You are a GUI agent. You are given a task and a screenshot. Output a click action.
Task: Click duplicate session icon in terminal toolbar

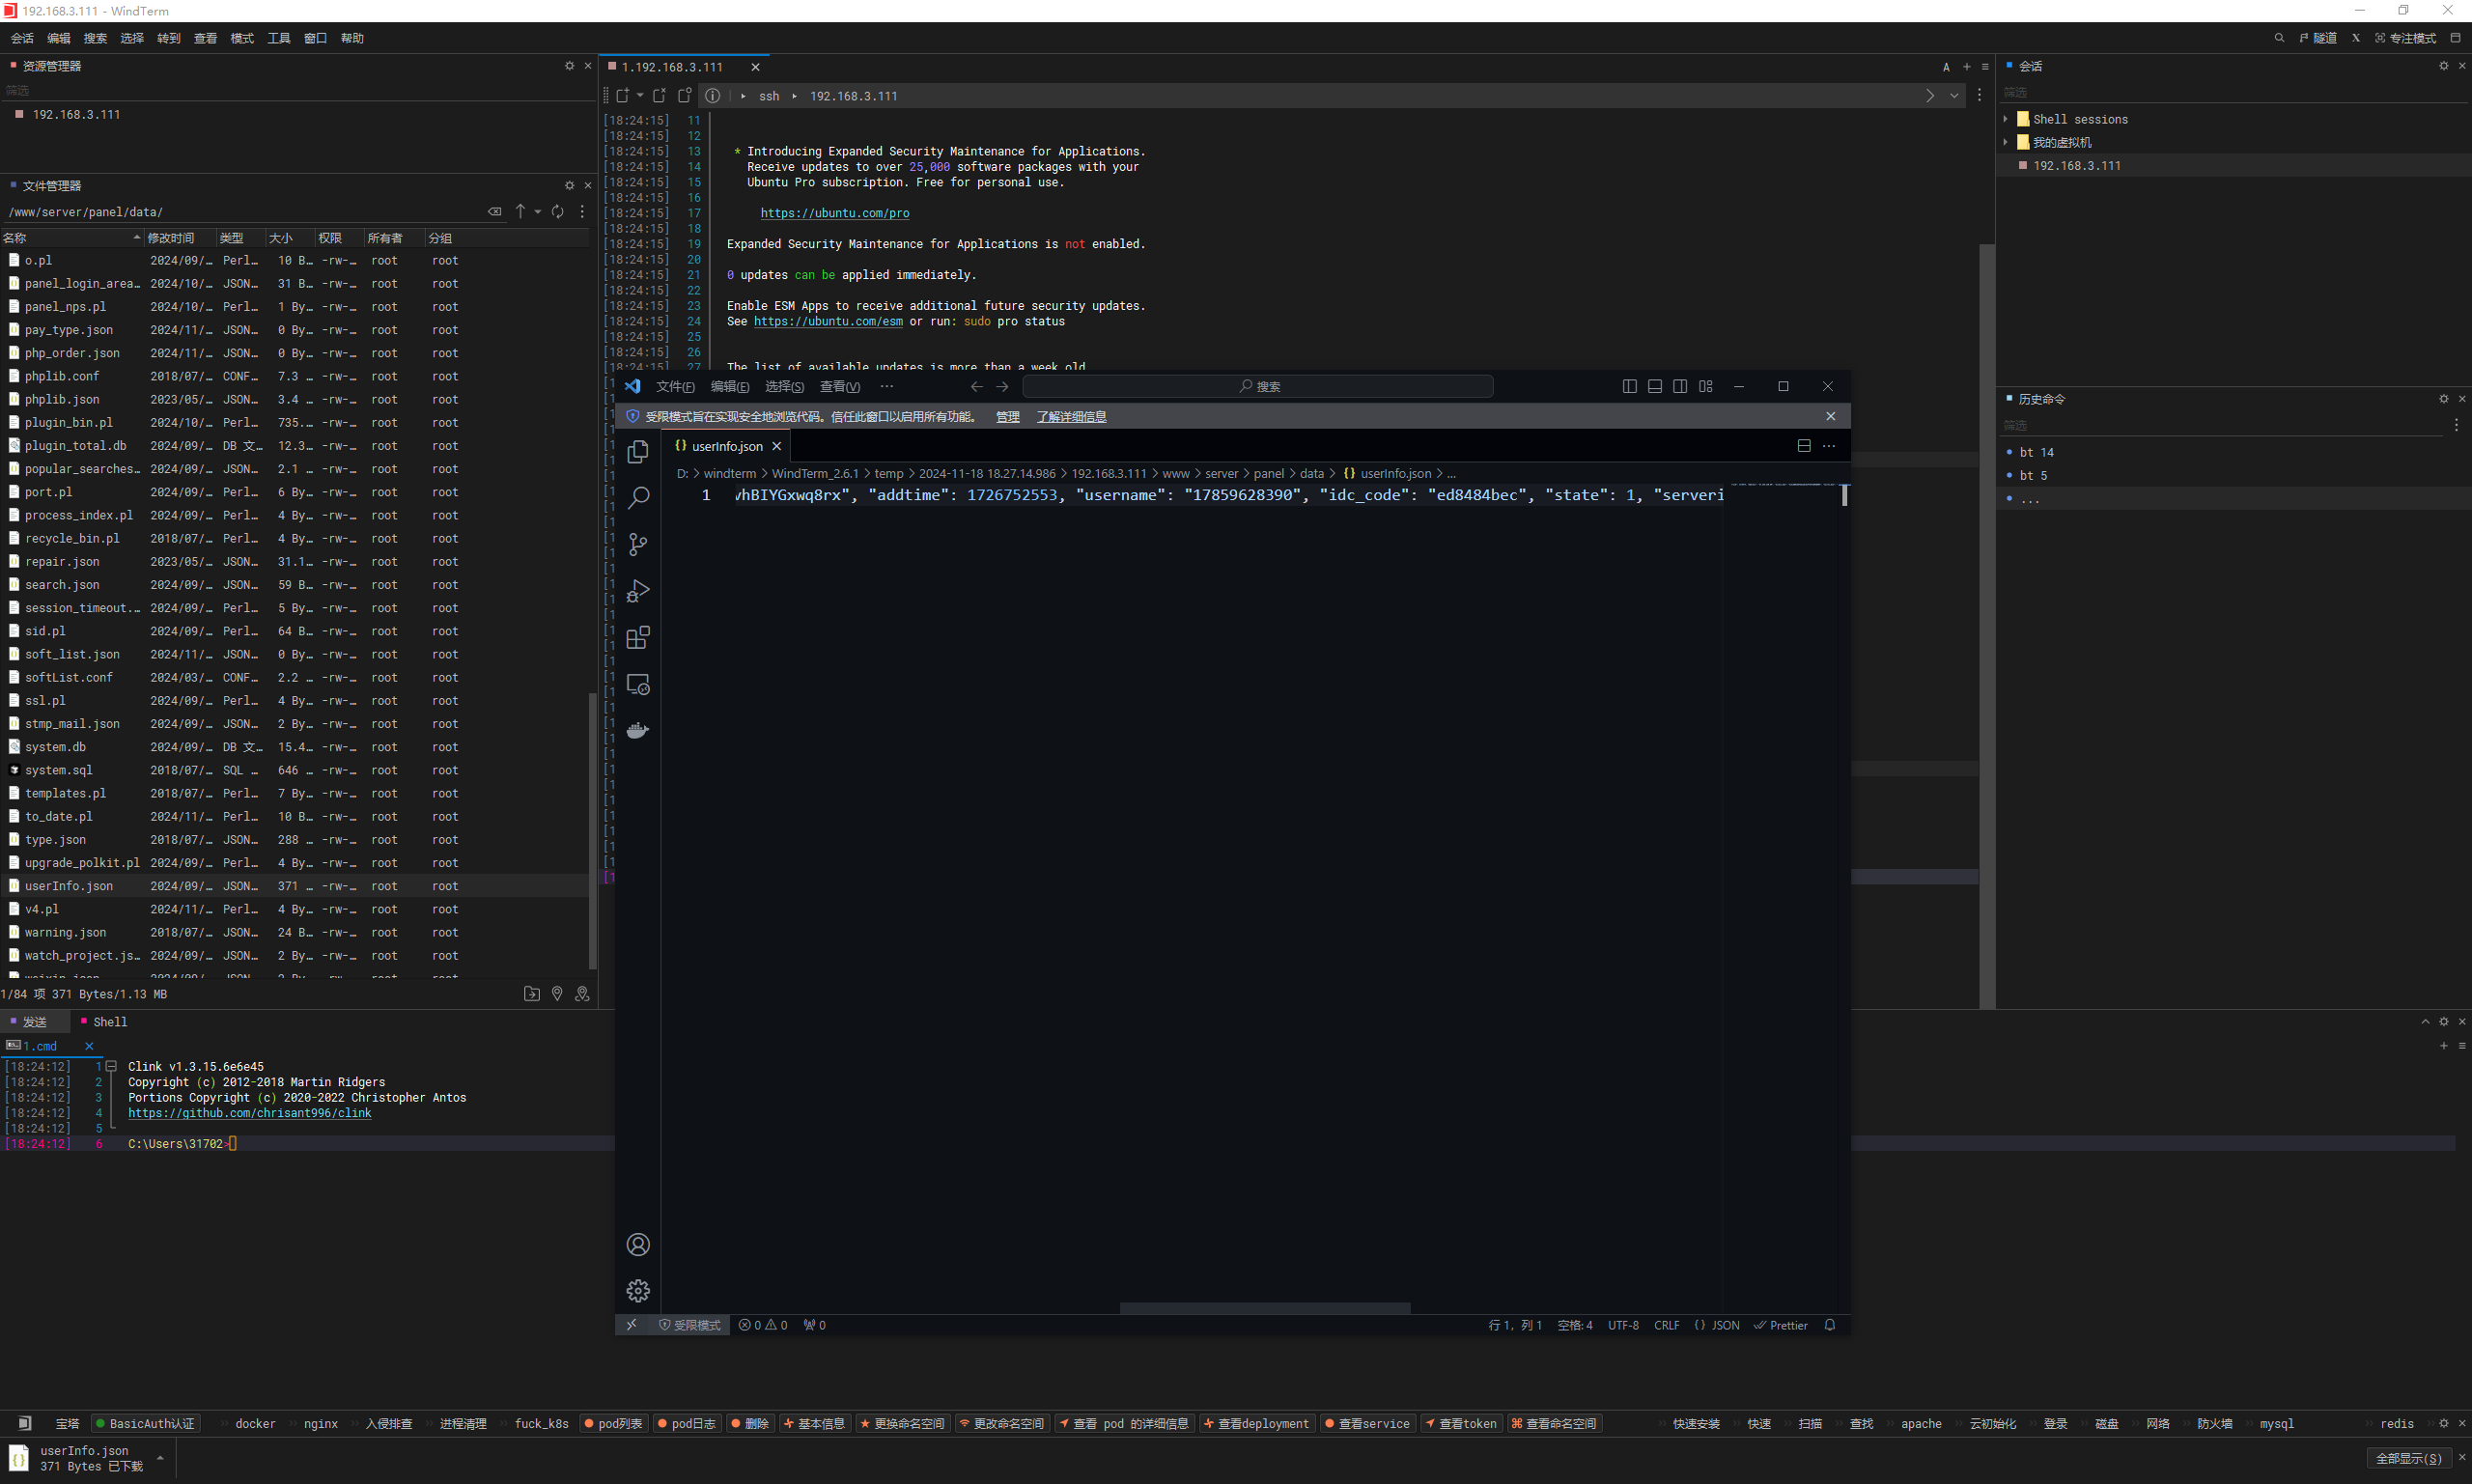tap(685, 96)
